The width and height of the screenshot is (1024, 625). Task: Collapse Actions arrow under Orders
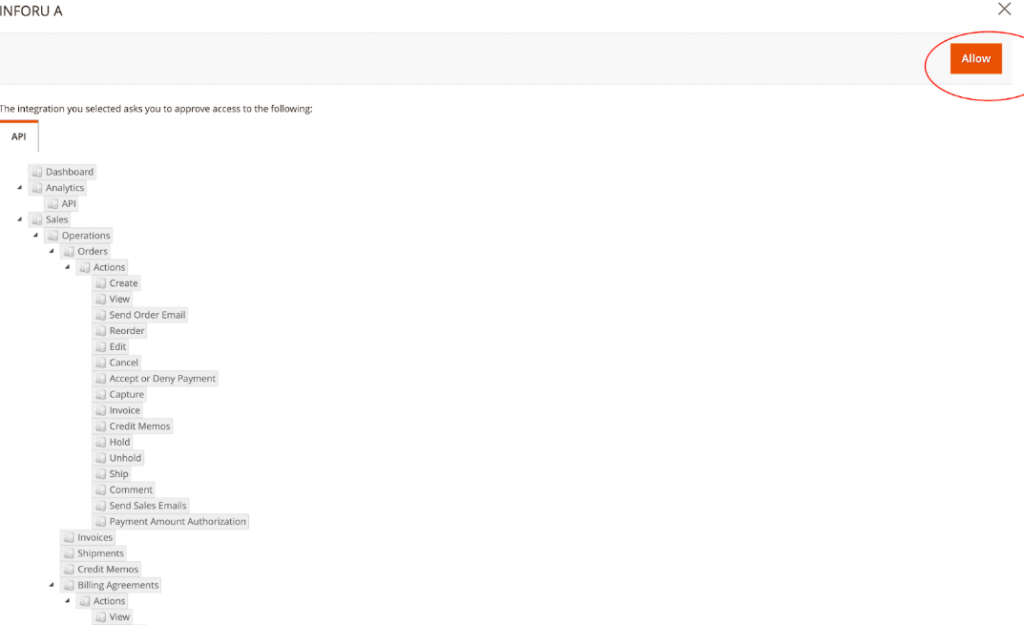point(67,267)
